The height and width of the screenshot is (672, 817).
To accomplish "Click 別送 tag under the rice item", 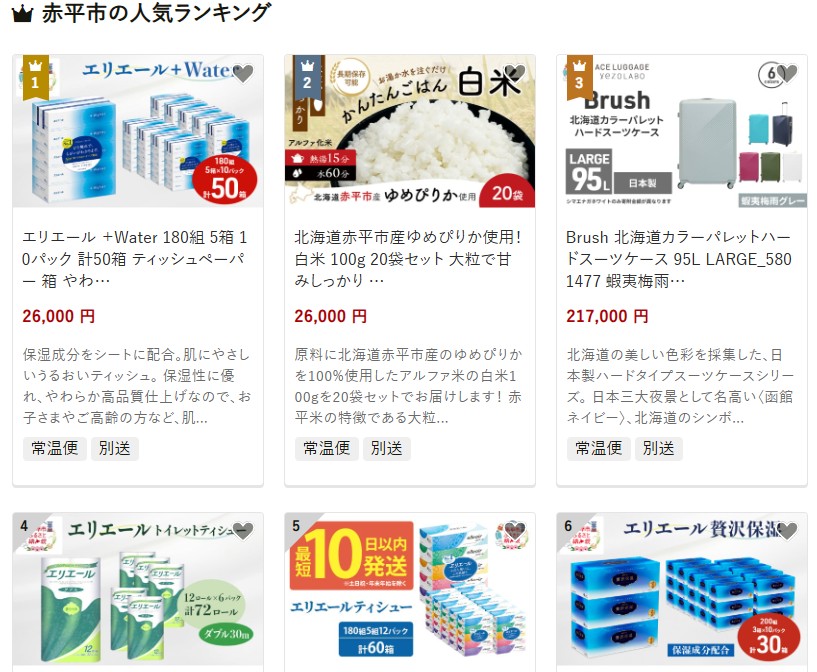I will click(x=387, y=449).
